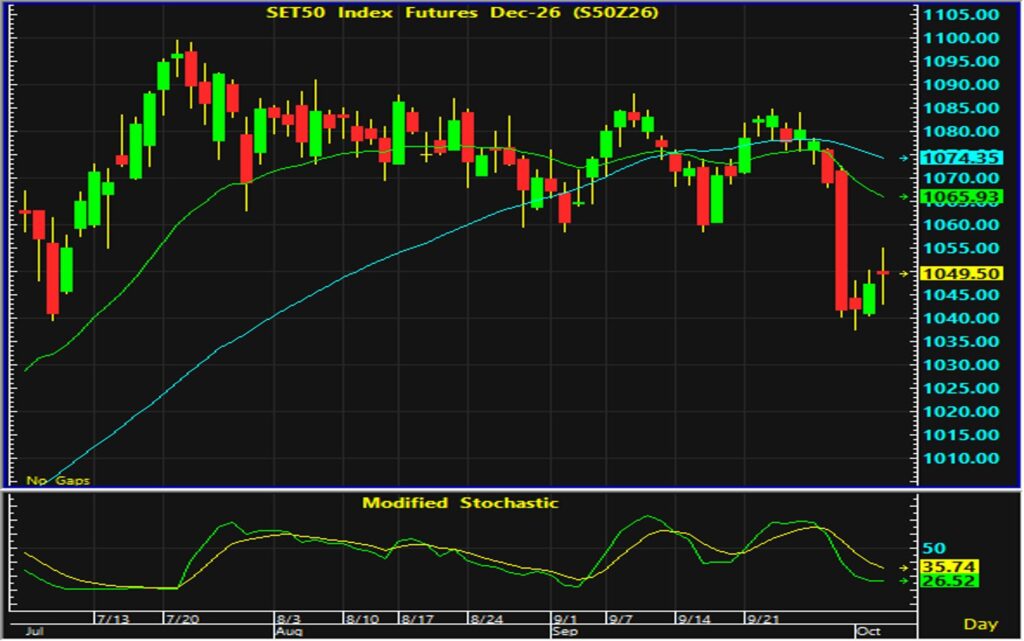This screenshot has width=1024, height=641.
Task: Click the 9/21 date label
Action: point(762,619)
